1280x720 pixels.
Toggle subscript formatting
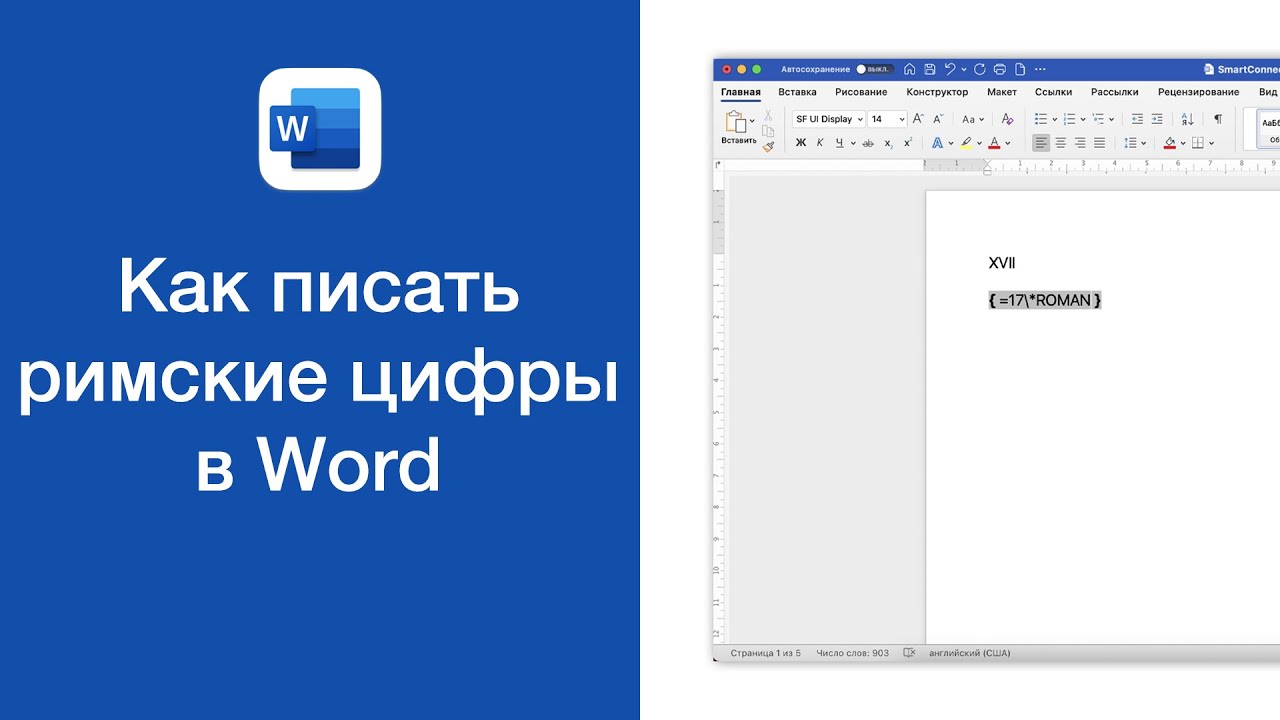(889, 144)
